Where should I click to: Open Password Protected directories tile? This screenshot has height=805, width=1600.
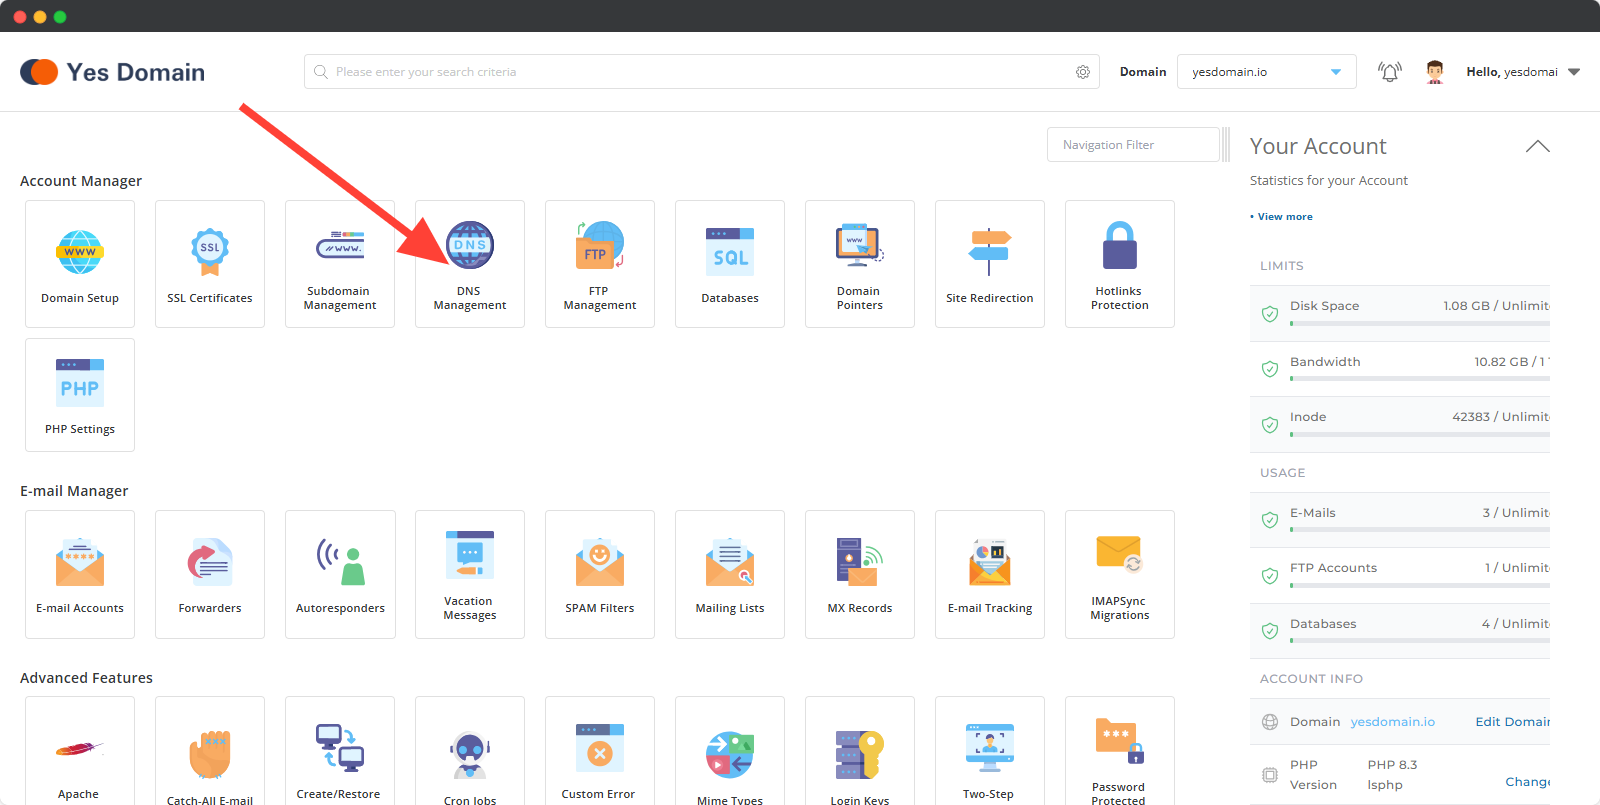coord(1120,751)
